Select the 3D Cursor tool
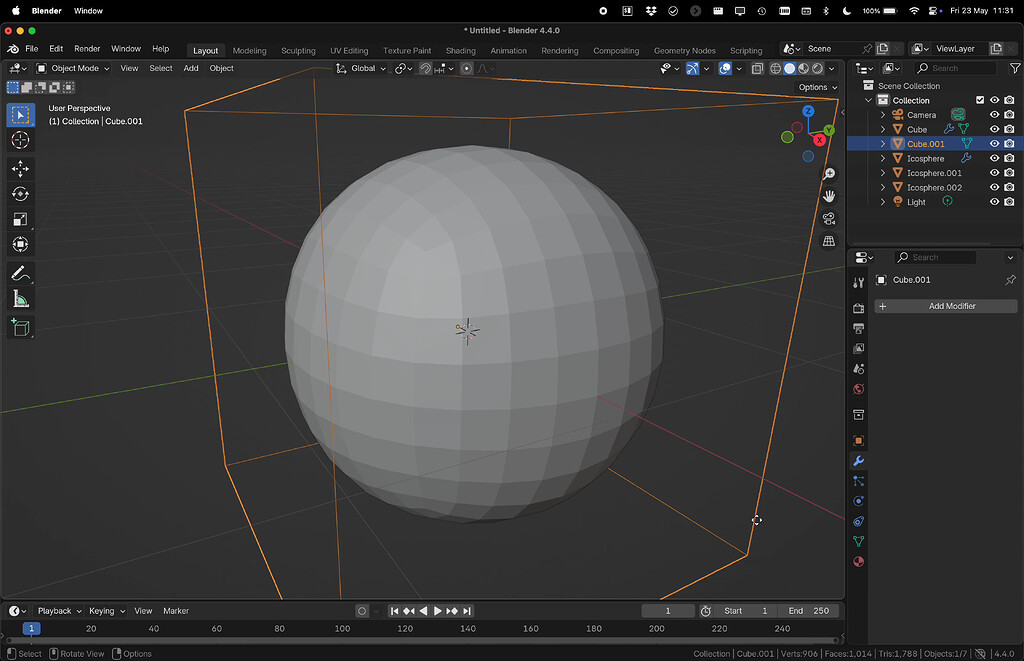This screenshot has height=661, width=1024. pos(20,140)
